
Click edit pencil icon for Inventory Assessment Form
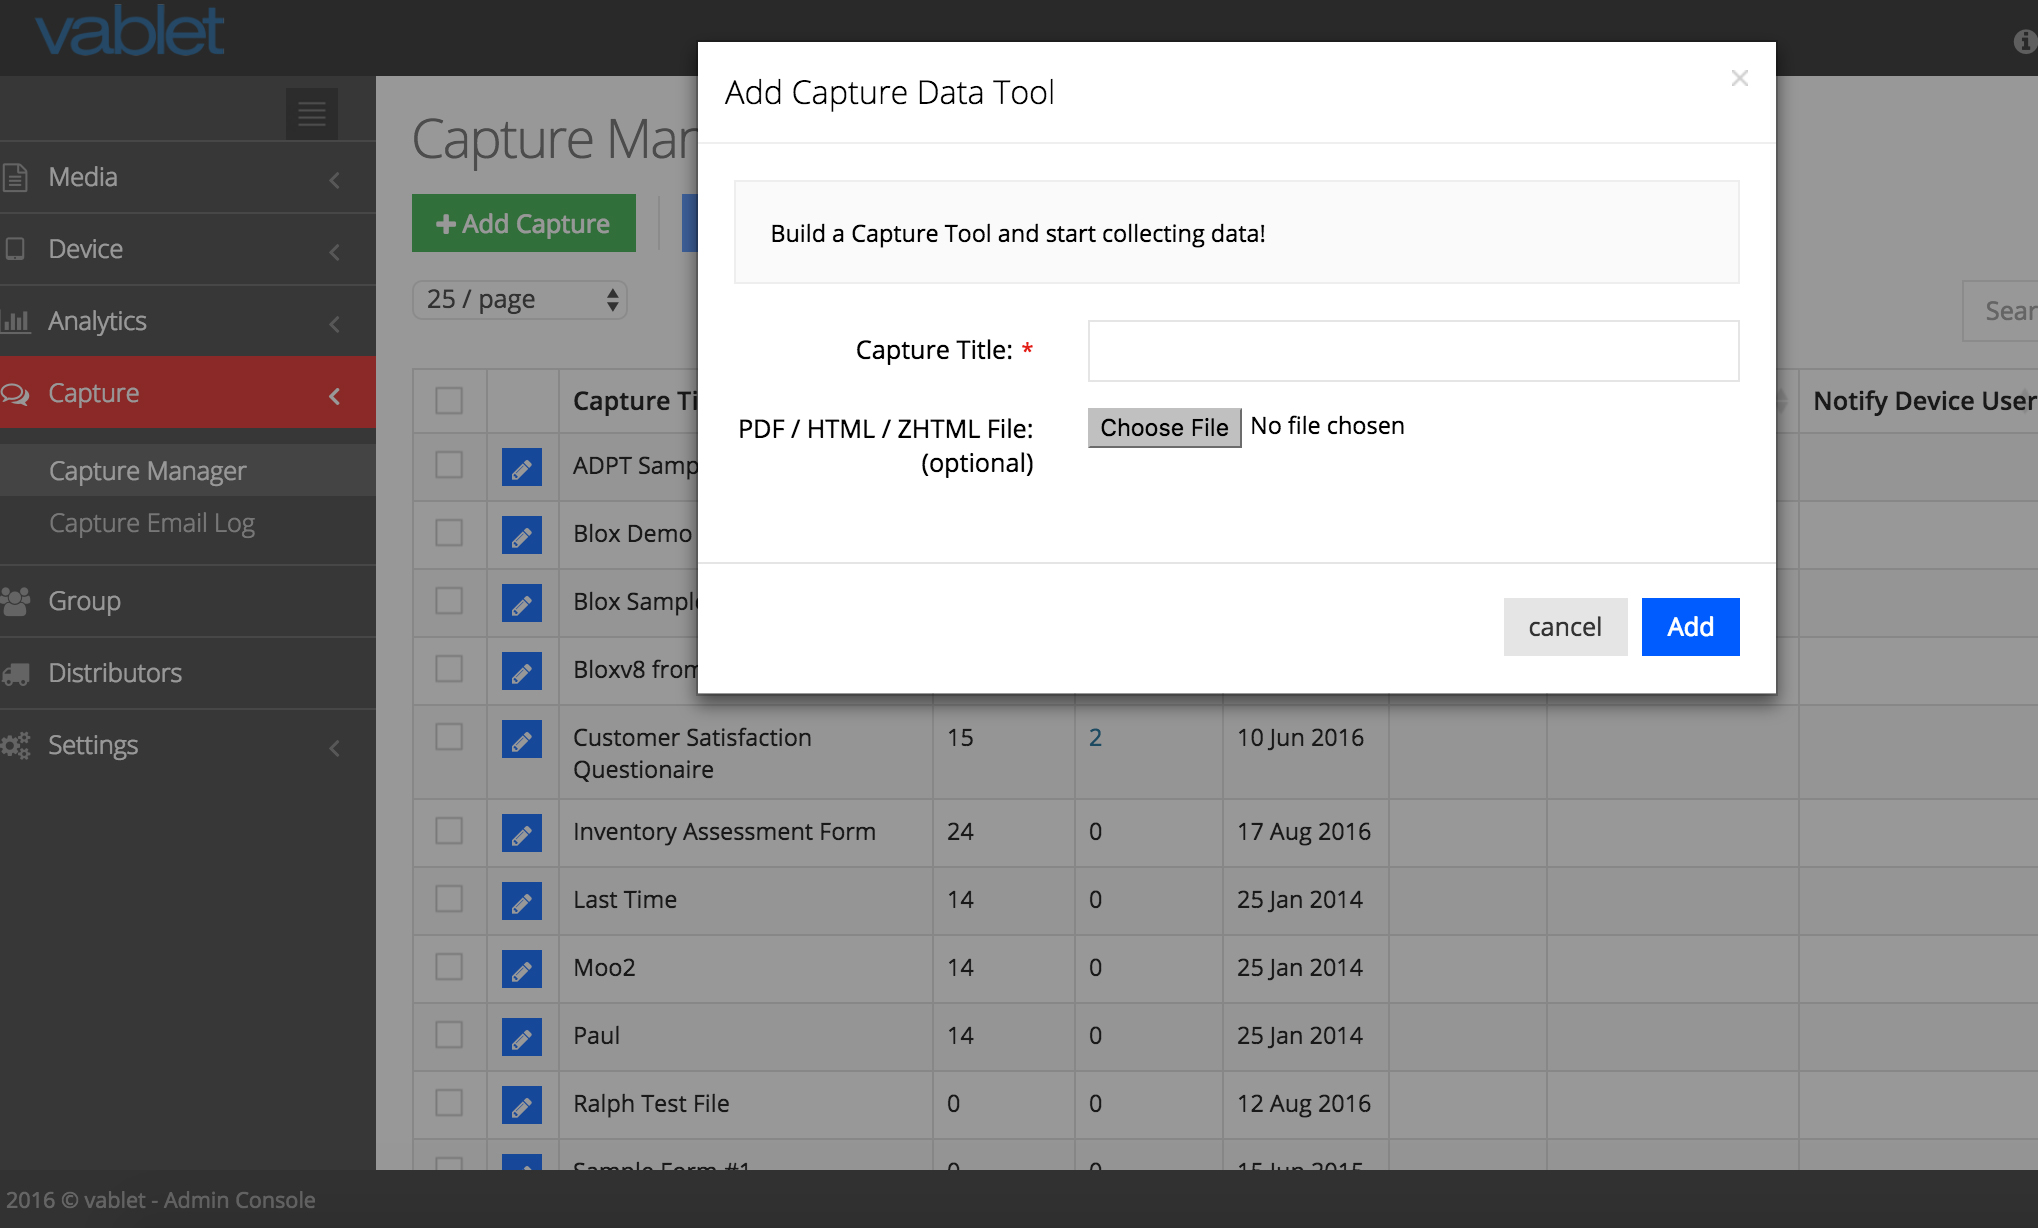pos(521,833)
